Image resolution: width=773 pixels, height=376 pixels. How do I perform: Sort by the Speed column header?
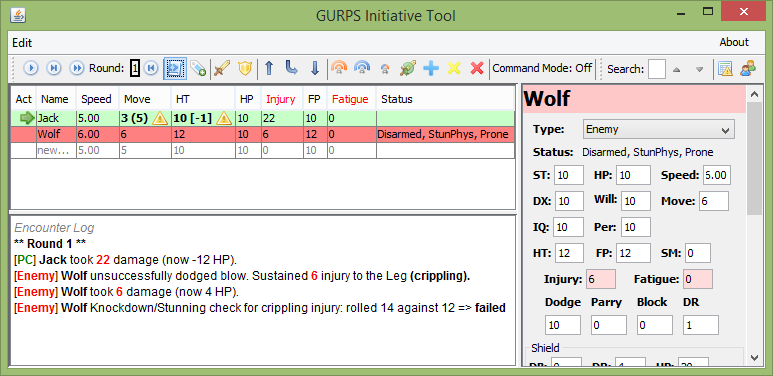point(97,99)
